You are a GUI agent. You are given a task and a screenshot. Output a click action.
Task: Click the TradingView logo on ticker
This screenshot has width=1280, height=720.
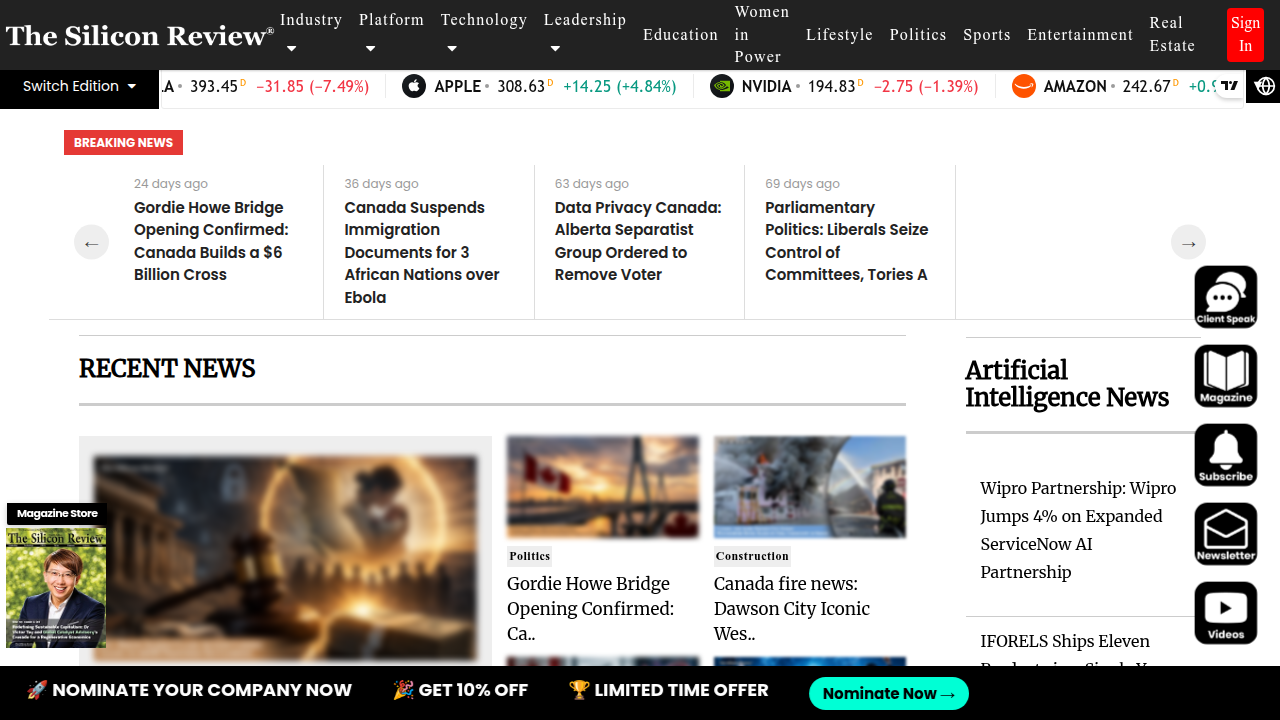(x=1230, y=86)
